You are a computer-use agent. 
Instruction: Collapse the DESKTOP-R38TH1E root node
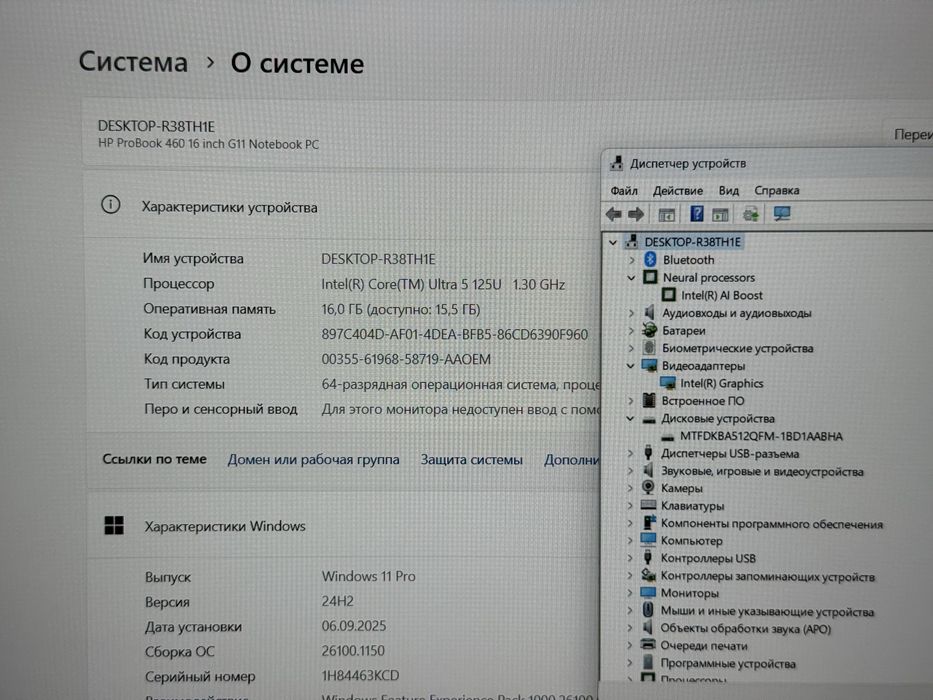(613, 242)
